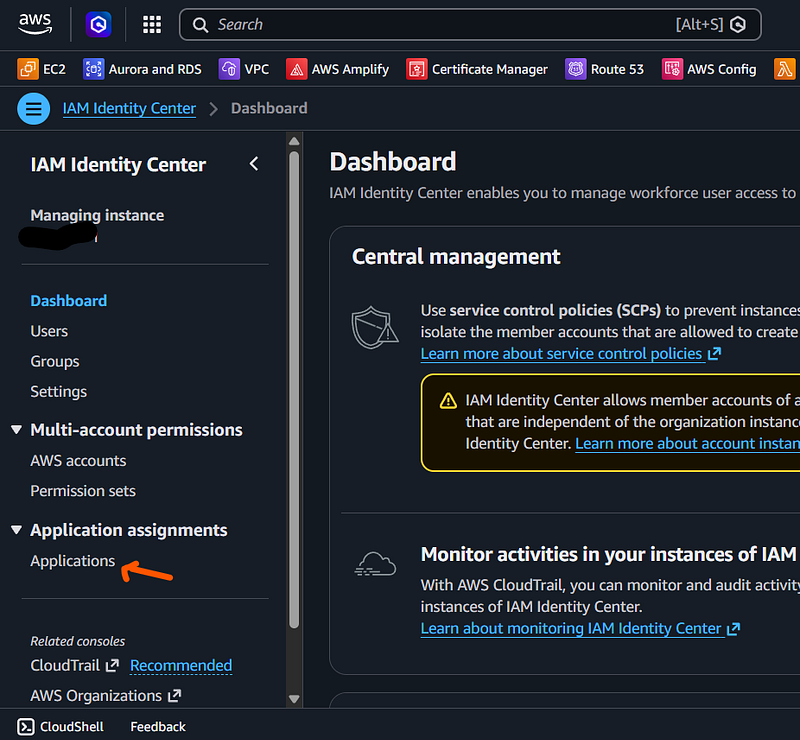
Task: Collapse the Application assignments section
Action: (15, 530)
